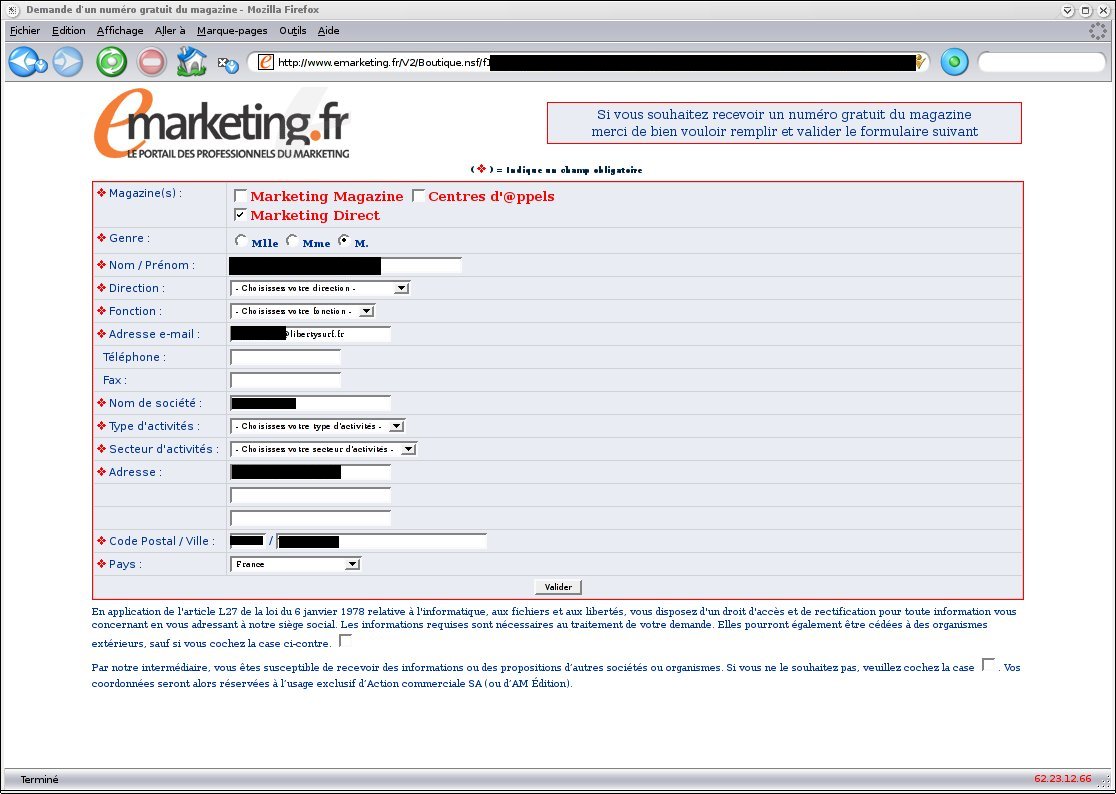Image resolution: width=1116 pixels, height=794 pixels.
Task: Minimize the Firefox window
Action: tap(1068, 10)
